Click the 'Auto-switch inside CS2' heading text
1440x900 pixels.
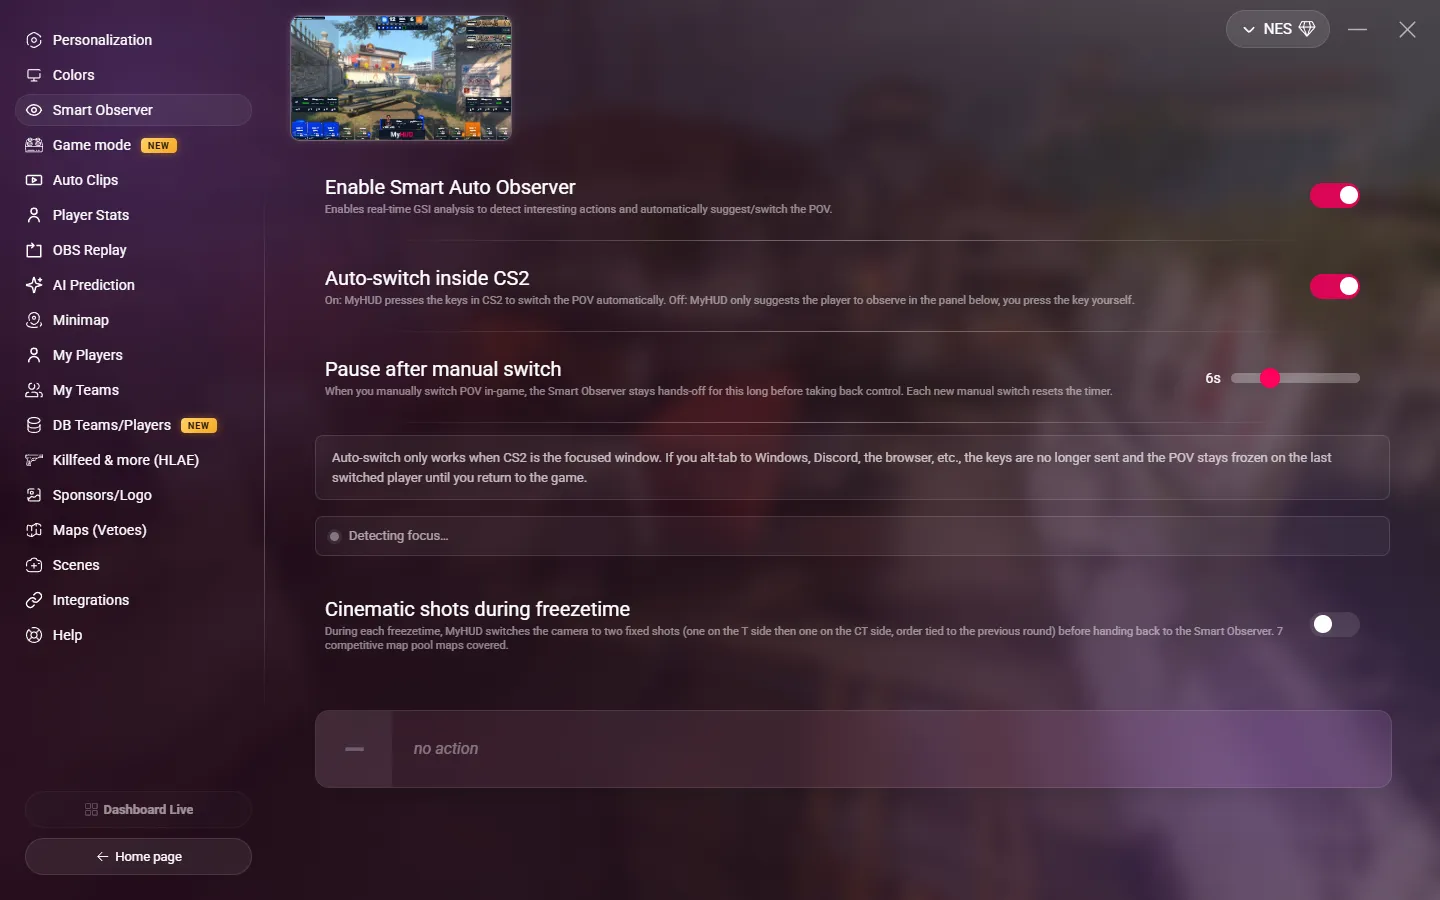(x=427, y=278)
